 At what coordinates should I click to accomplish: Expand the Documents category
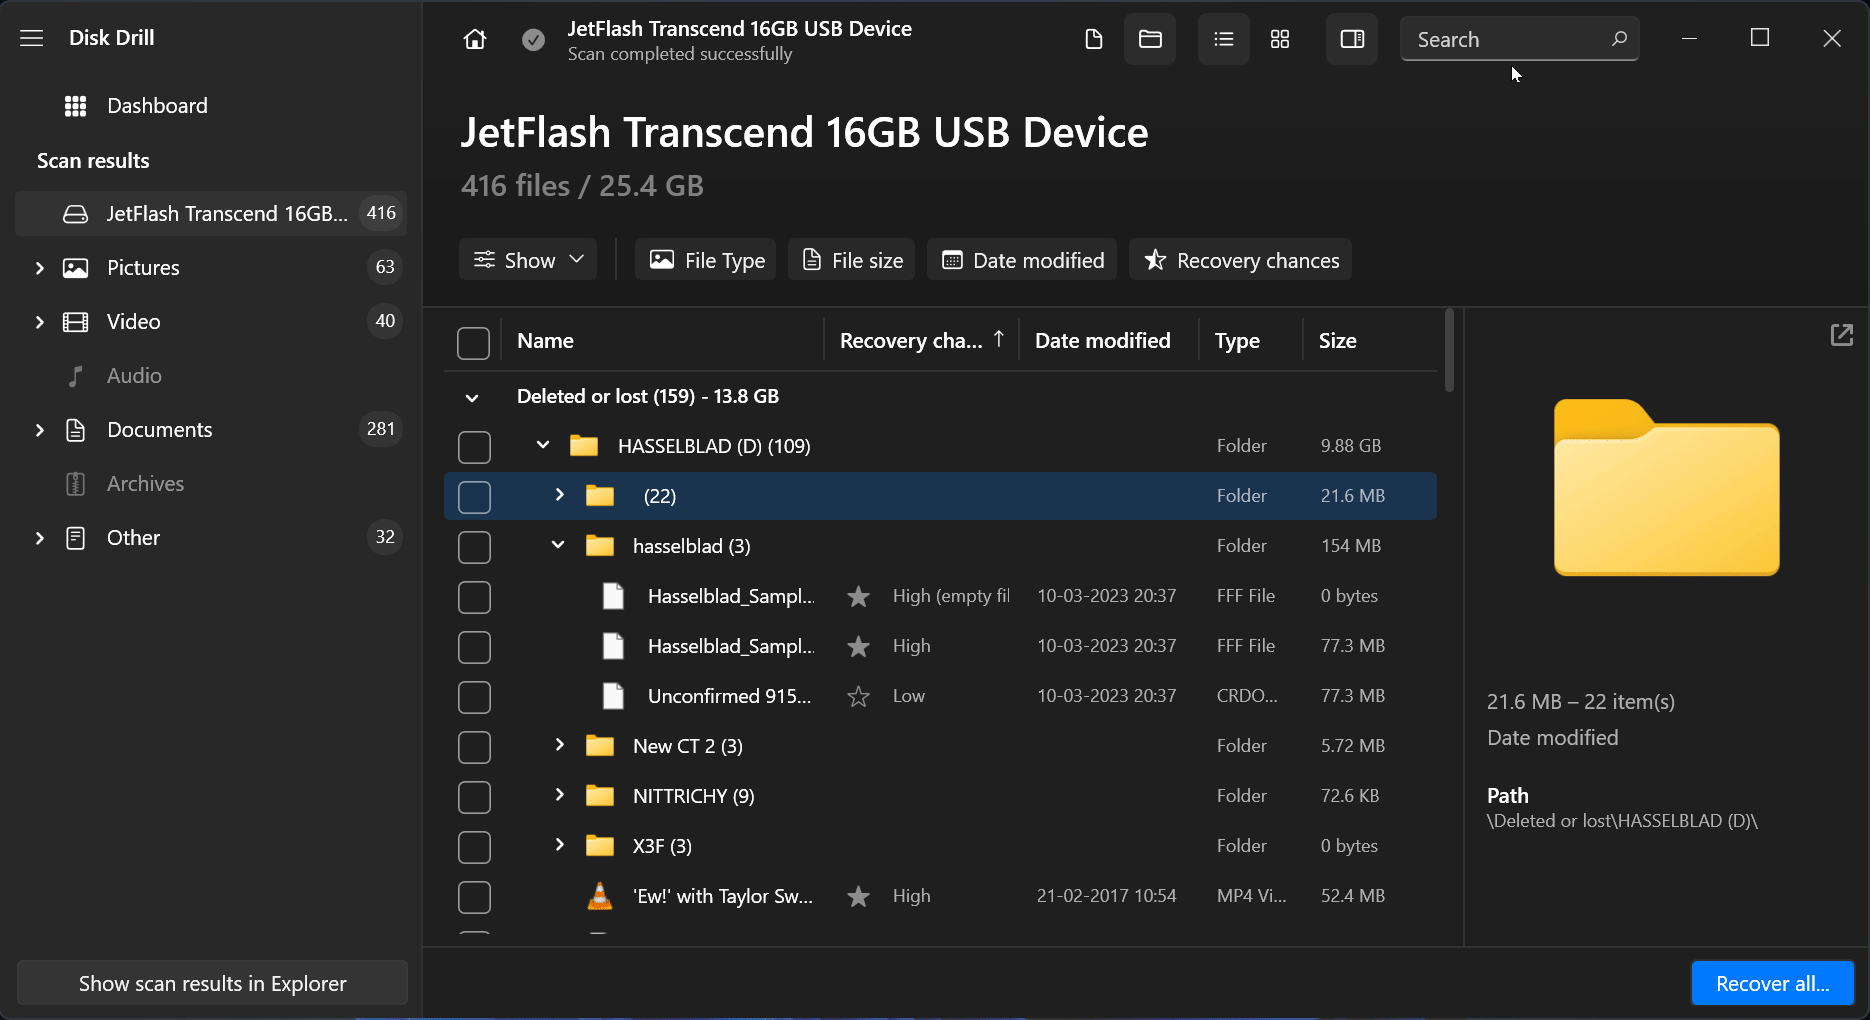40,430
